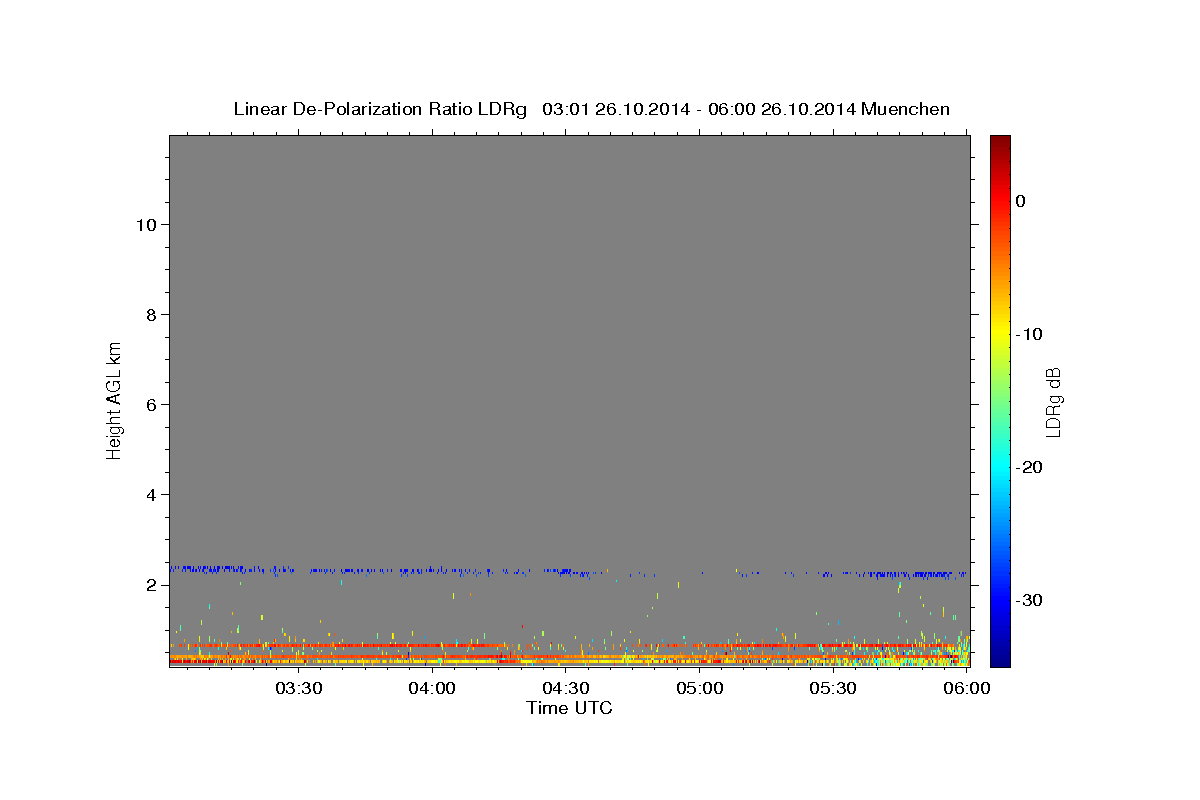Image resolution: width=1200 pixels, height=800 pixels.
Task: Click the plot title "Linear De-Polarization Ratio LDRg"
Action: (380, 109)
